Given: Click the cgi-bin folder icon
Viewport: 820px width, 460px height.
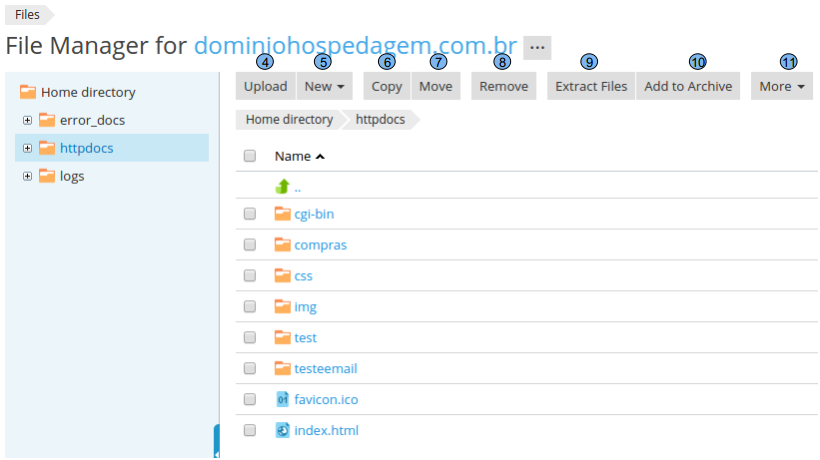Looking at the screenshot, I should (x=282, y=213).
